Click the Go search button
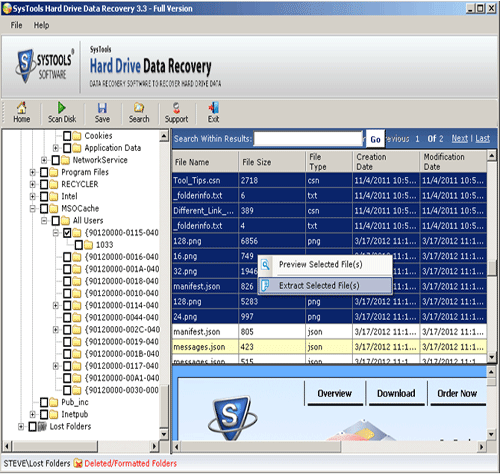Image resolution: width=500 pixels, height=475 pixels. point(375,139)
